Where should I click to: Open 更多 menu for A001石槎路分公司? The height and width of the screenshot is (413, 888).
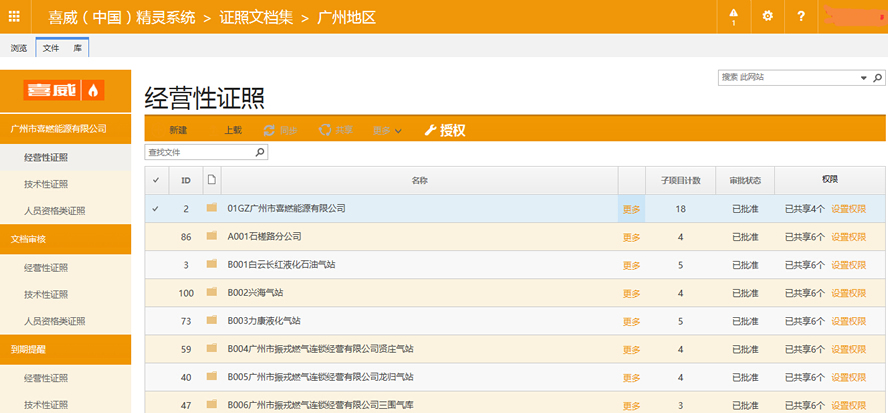tap(631, 237)
